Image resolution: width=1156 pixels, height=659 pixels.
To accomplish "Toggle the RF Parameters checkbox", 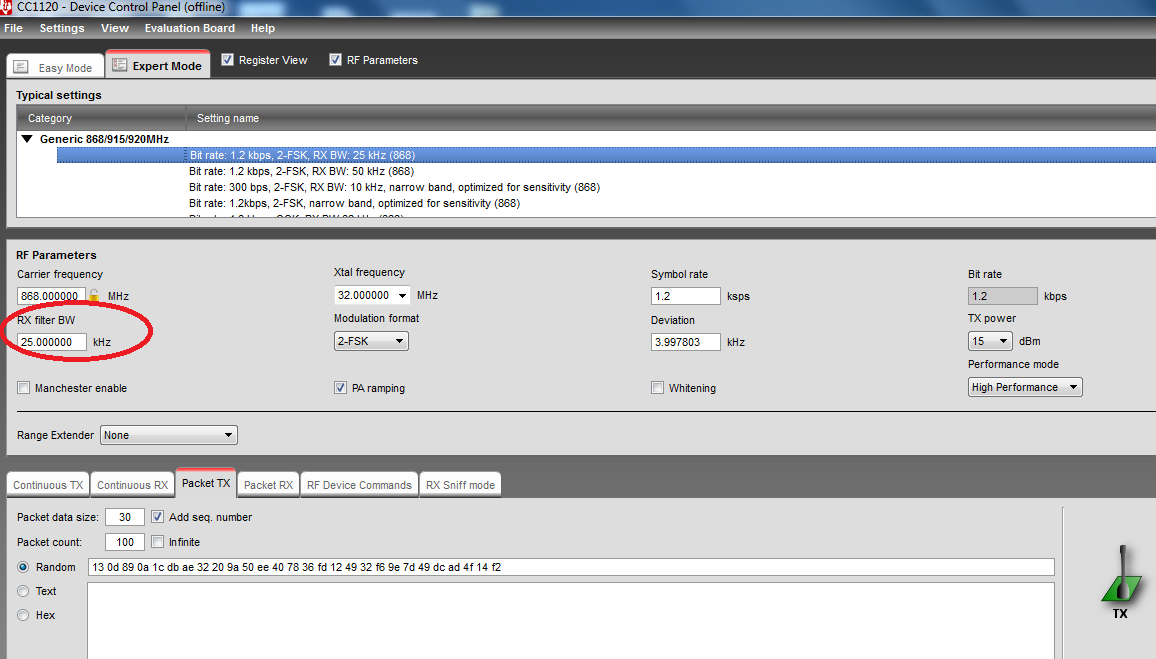I will (x=335, y=60).
